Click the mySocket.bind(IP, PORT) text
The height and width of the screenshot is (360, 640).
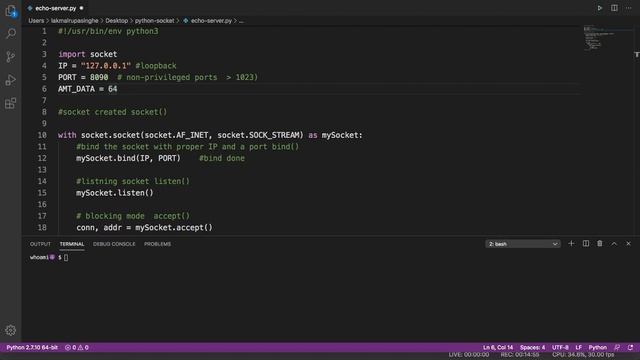(x=128, y=158)
